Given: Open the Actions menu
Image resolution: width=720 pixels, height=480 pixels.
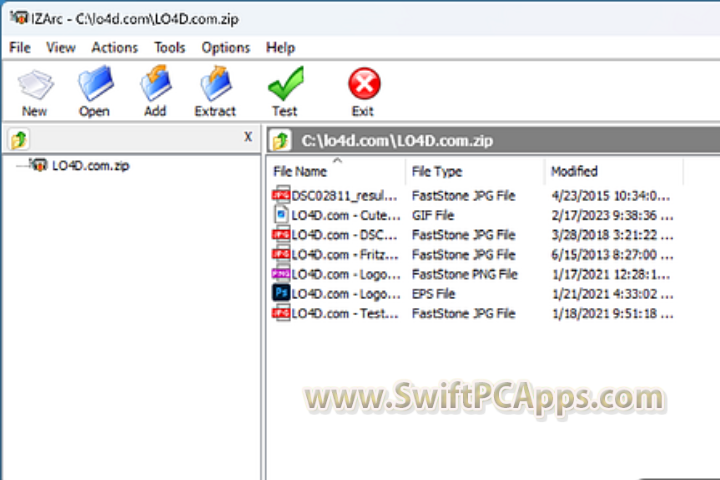Looking at the screenshot, I should tap(114, 47).
